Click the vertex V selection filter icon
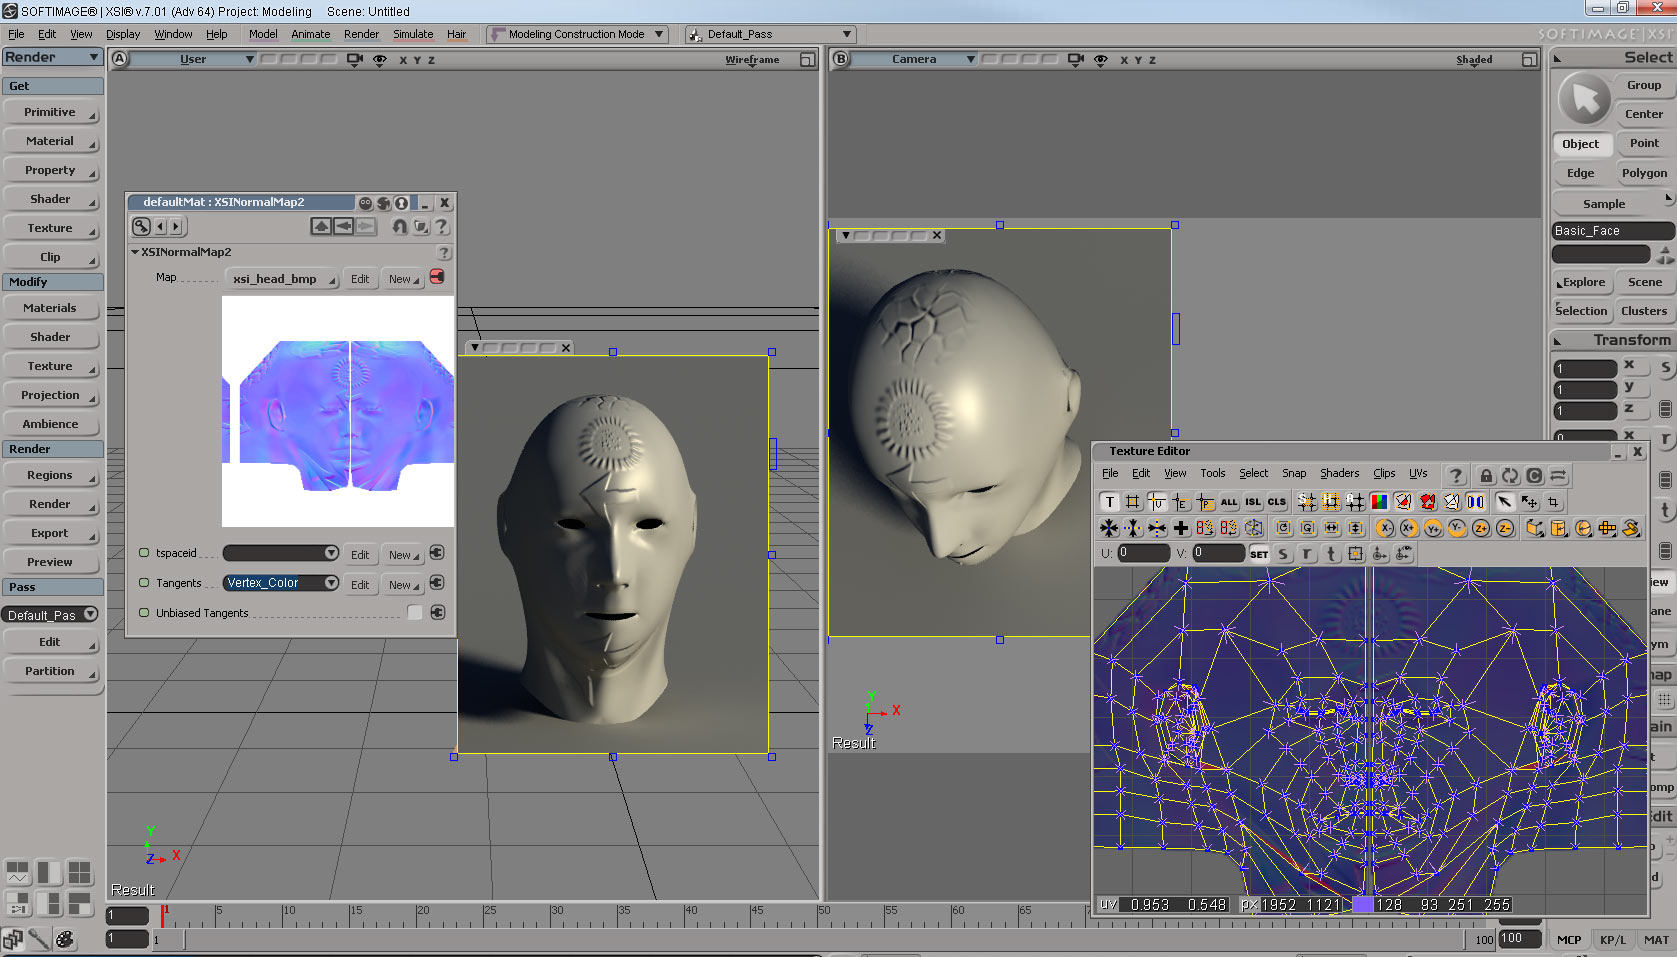This screenshot has height=957, width=1677. 1157,502
